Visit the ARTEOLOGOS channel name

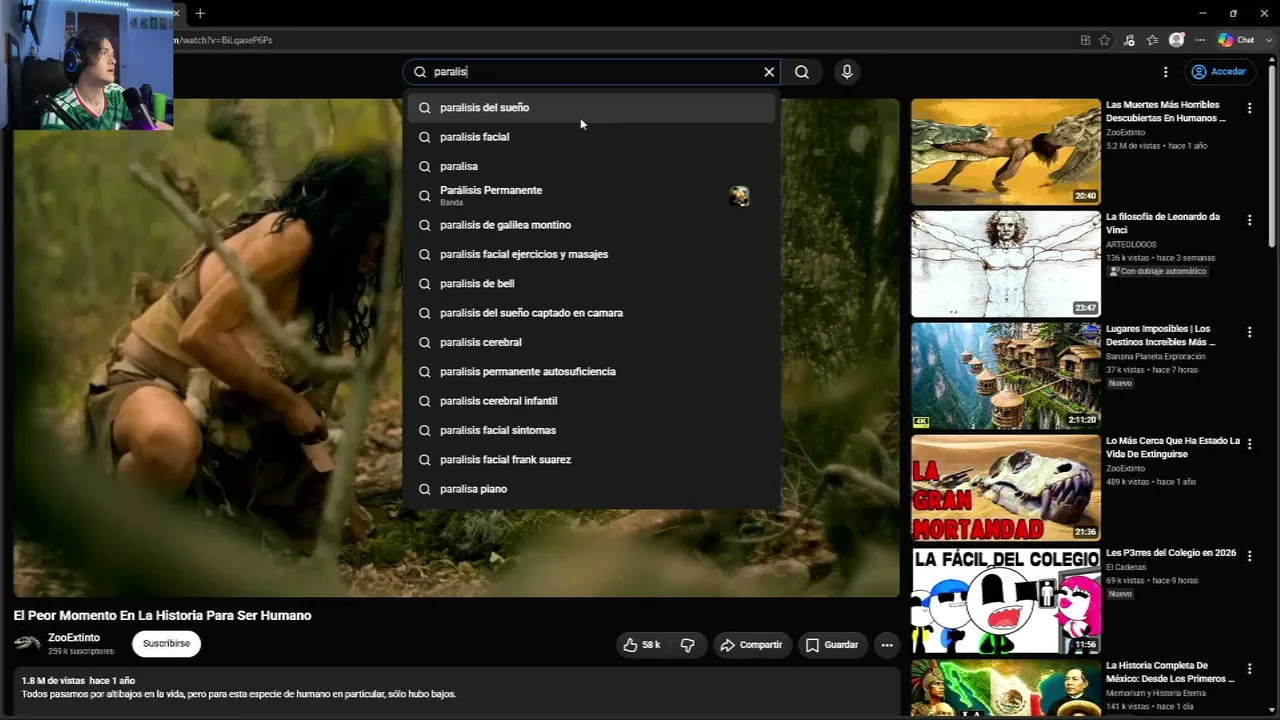1131,244
